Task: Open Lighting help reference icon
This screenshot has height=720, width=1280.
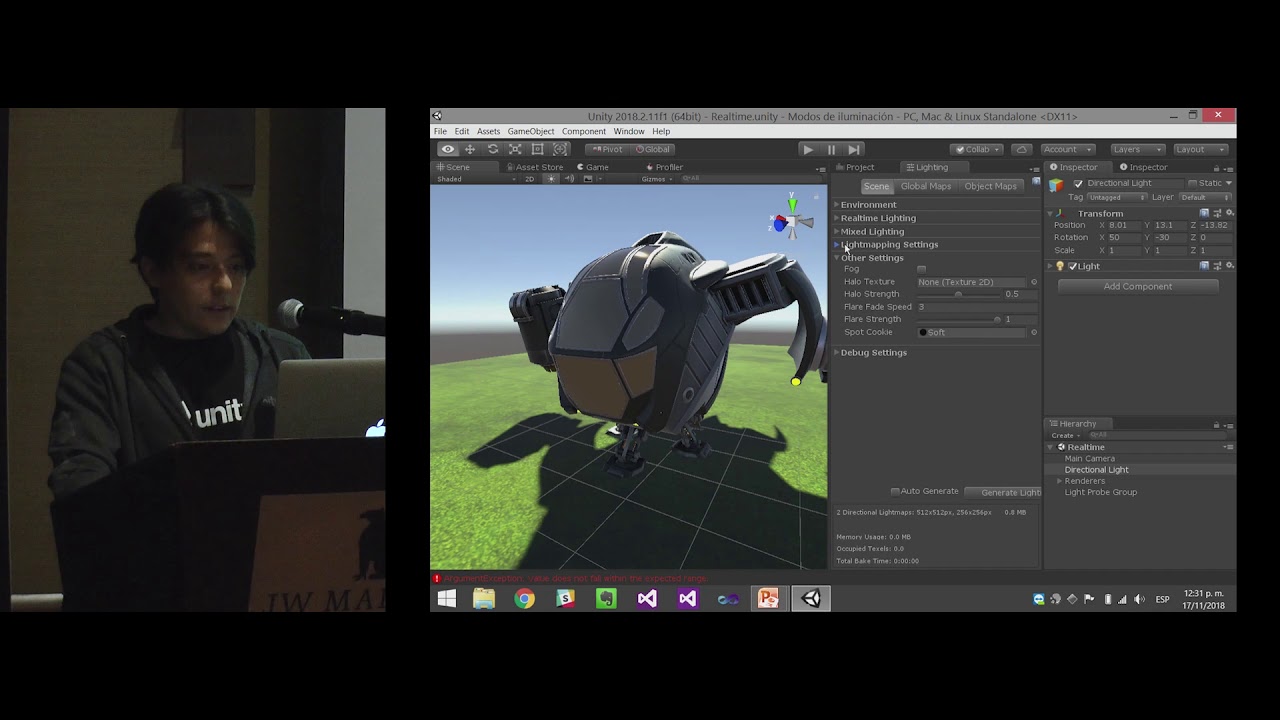Action: tap(1036, 182)
